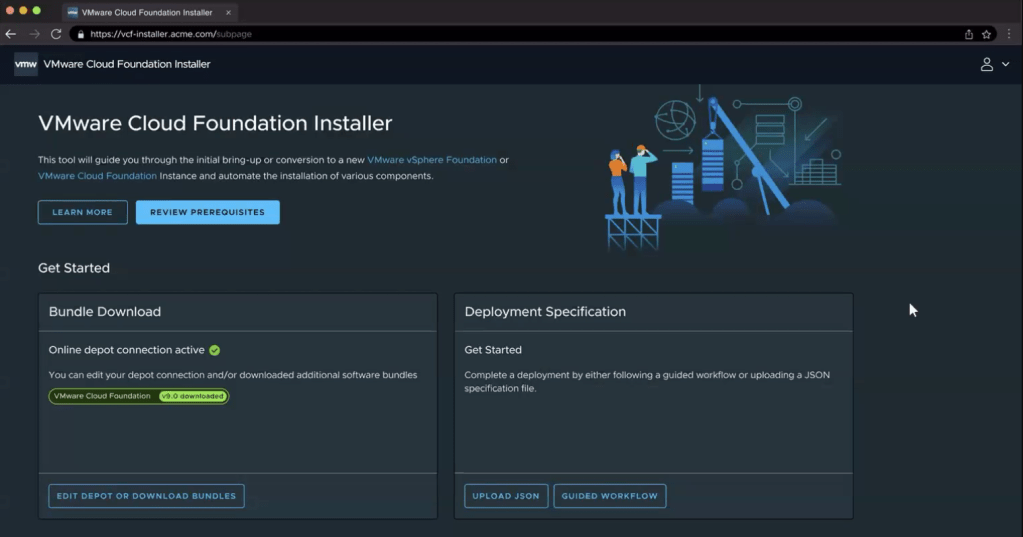Bookmark page using star icon
The height and width of the screenshot is (537, 1023).
coord(986,34)
